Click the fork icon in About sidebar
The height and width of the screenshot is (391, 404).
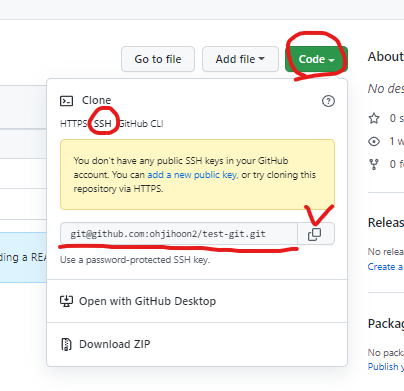374,164
